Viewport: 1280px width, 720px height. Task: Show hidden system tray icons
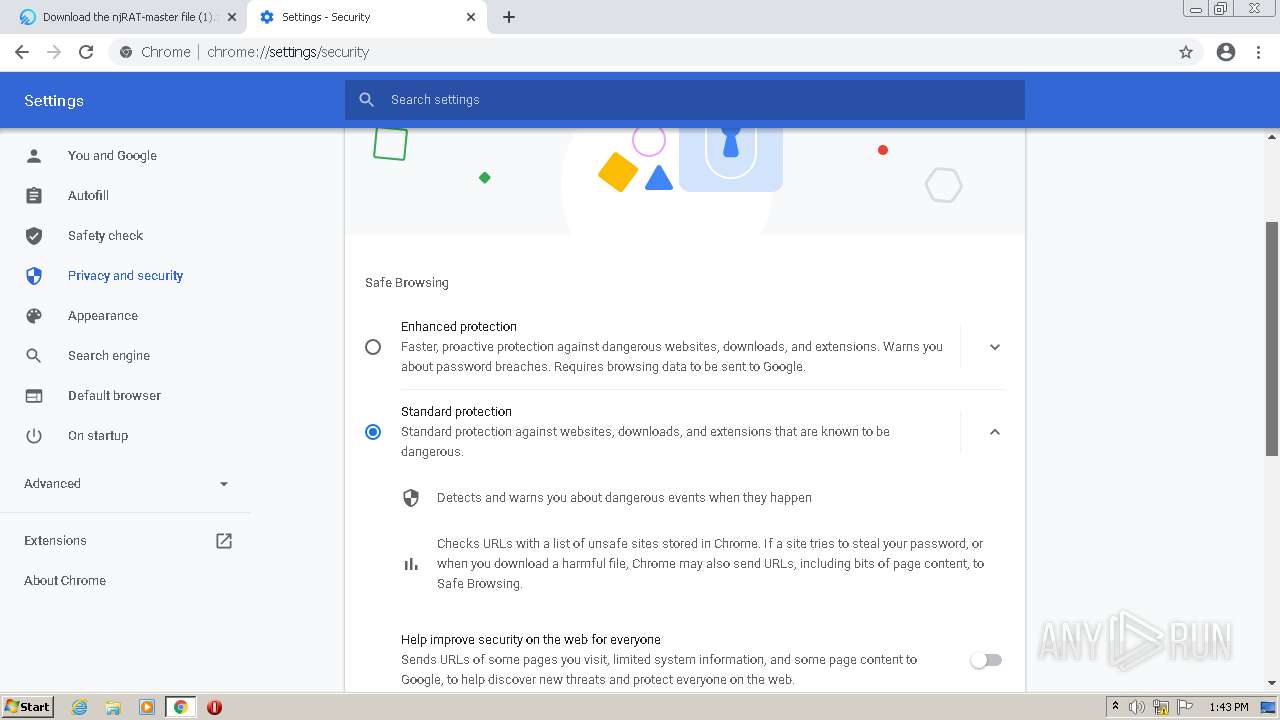(1116, 707)
